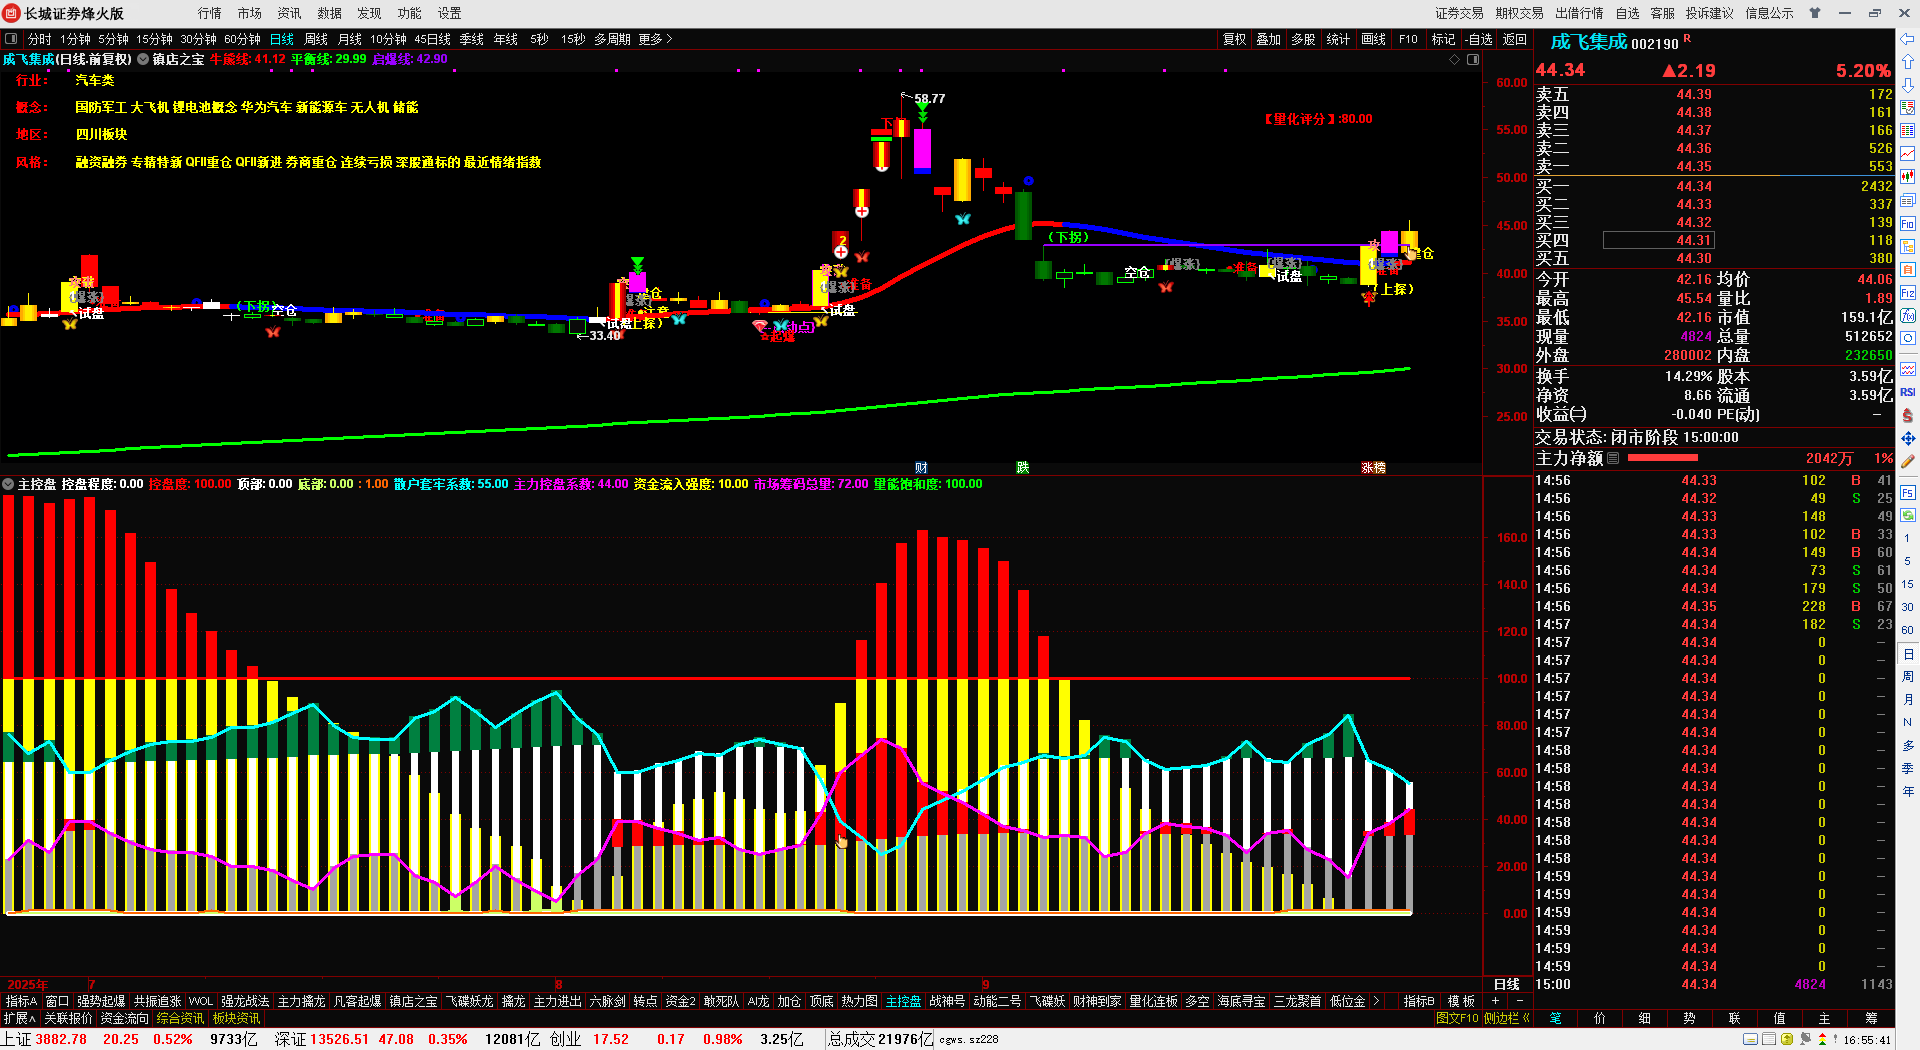Open the F10 company info icon in right toolbar
The width and height of the screenshot is (1920, 1050).
click(1908, 224)
